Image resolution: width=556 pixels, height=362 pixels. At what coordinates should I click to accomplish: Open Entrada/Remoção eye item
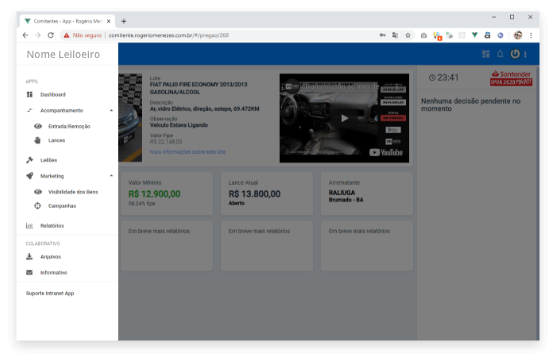pos(69,126)
